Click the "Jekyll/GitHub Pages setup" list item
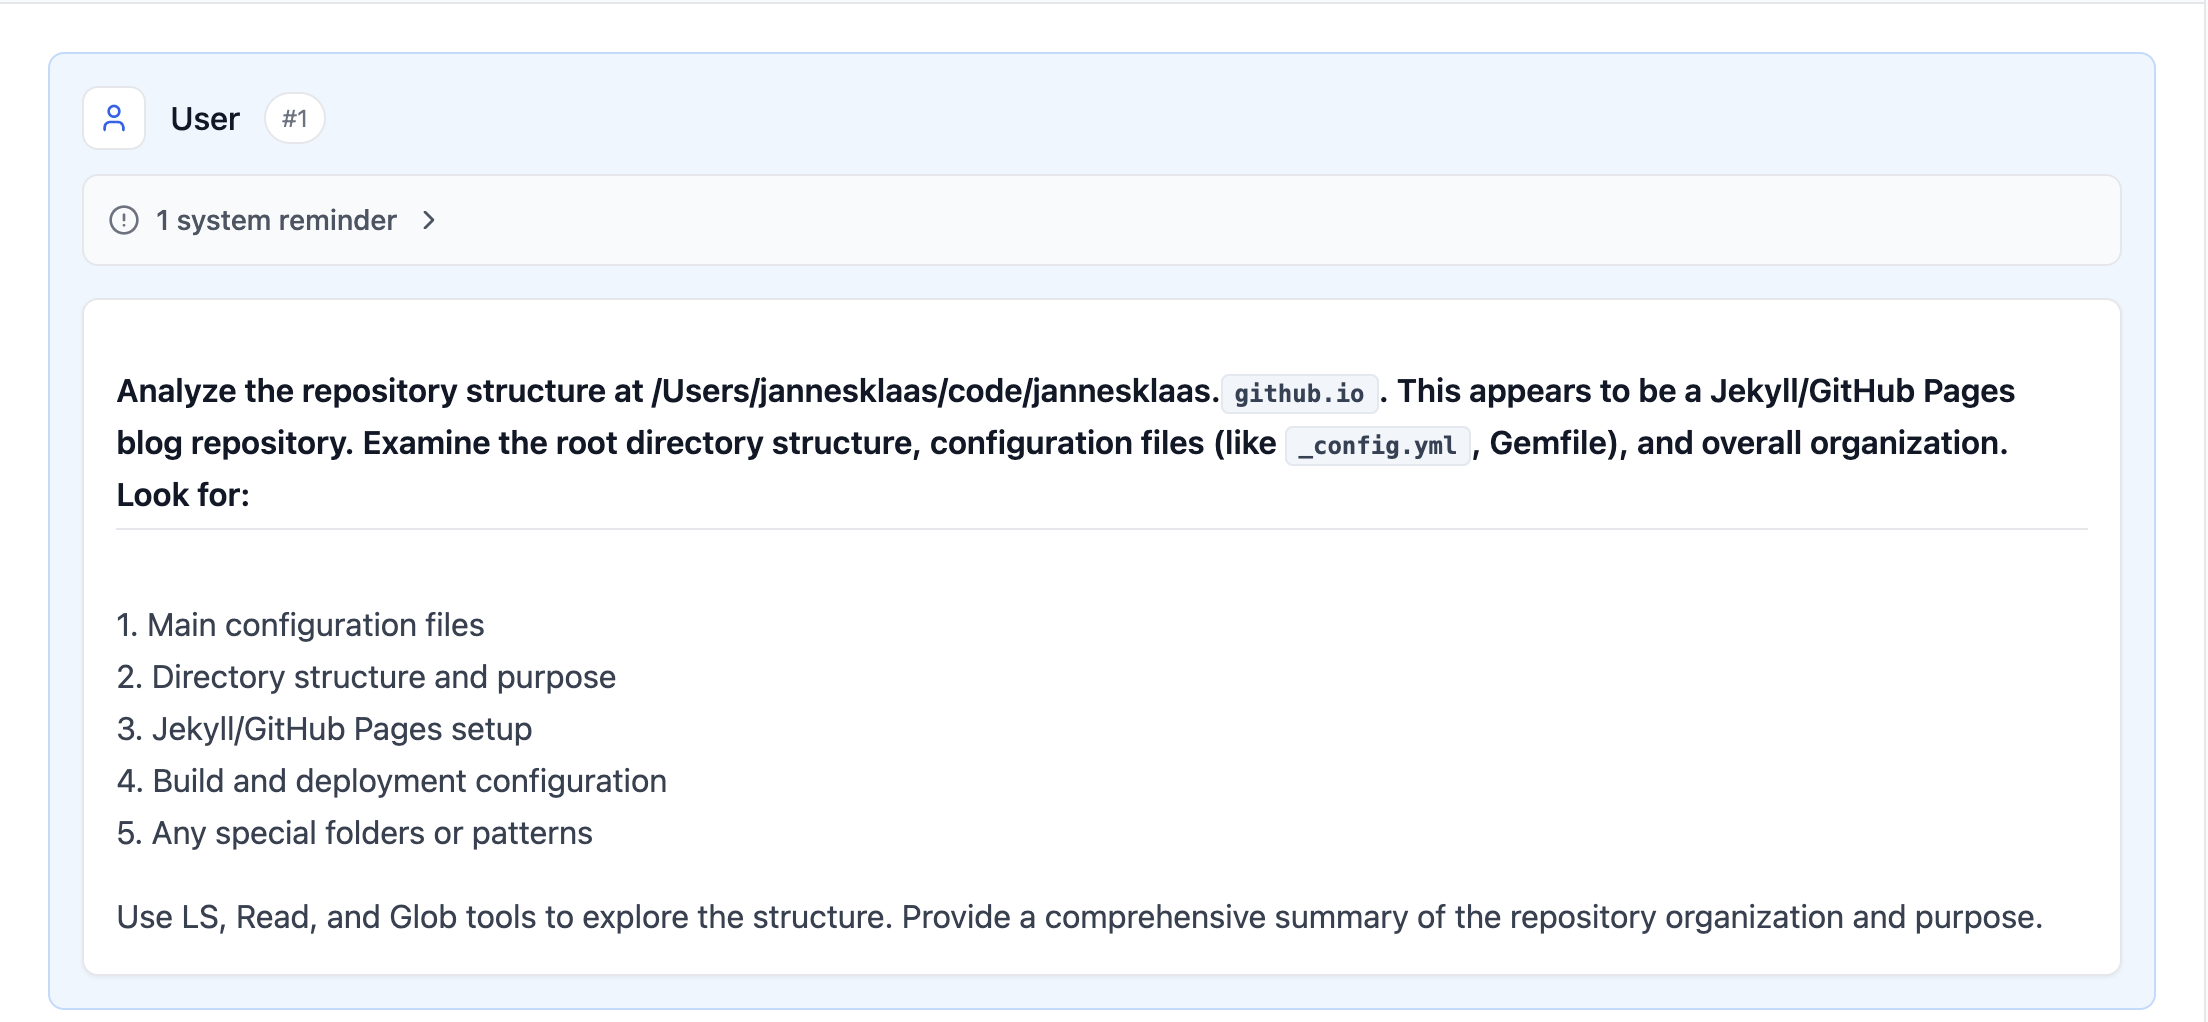The image size is (2208, 1022). pyautogui.click(x=324, y=729)
